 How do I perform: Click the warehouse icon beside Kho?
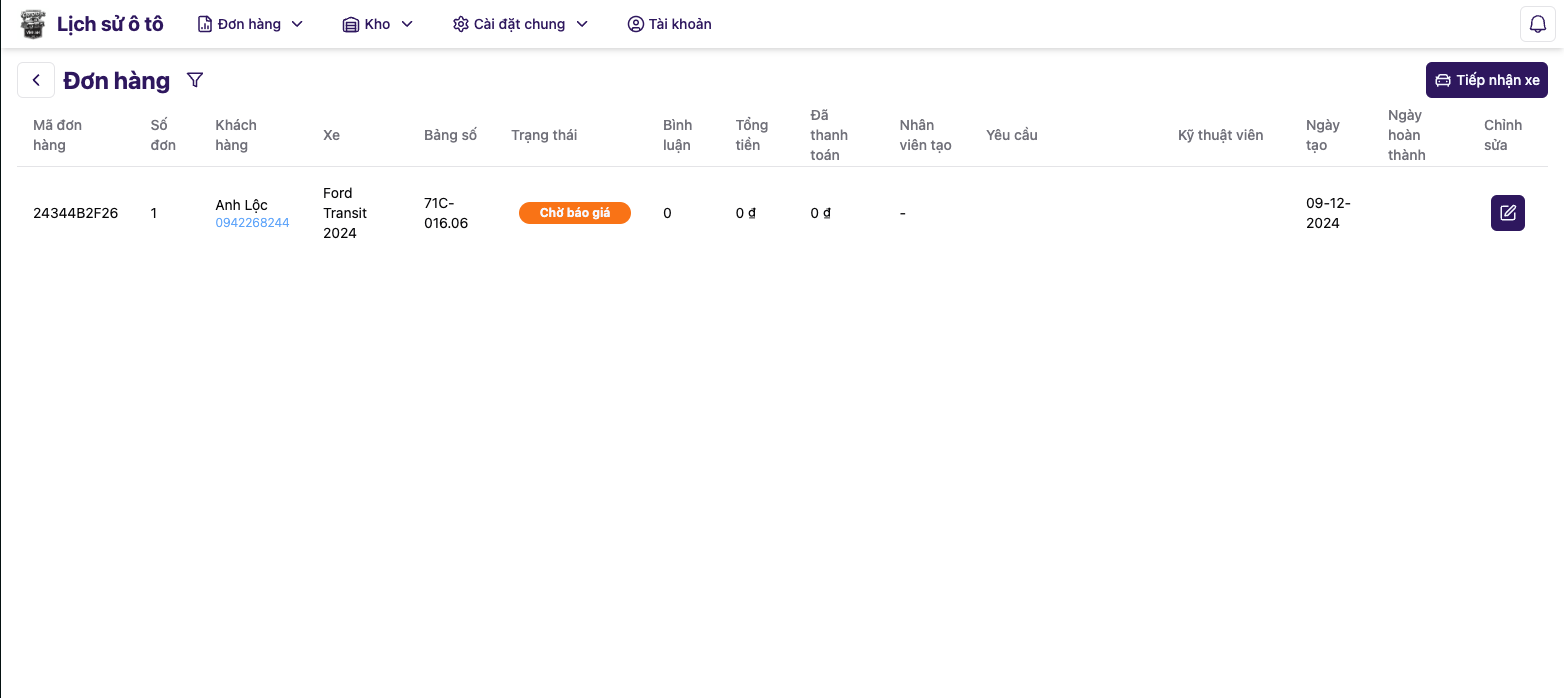[350, 24]
